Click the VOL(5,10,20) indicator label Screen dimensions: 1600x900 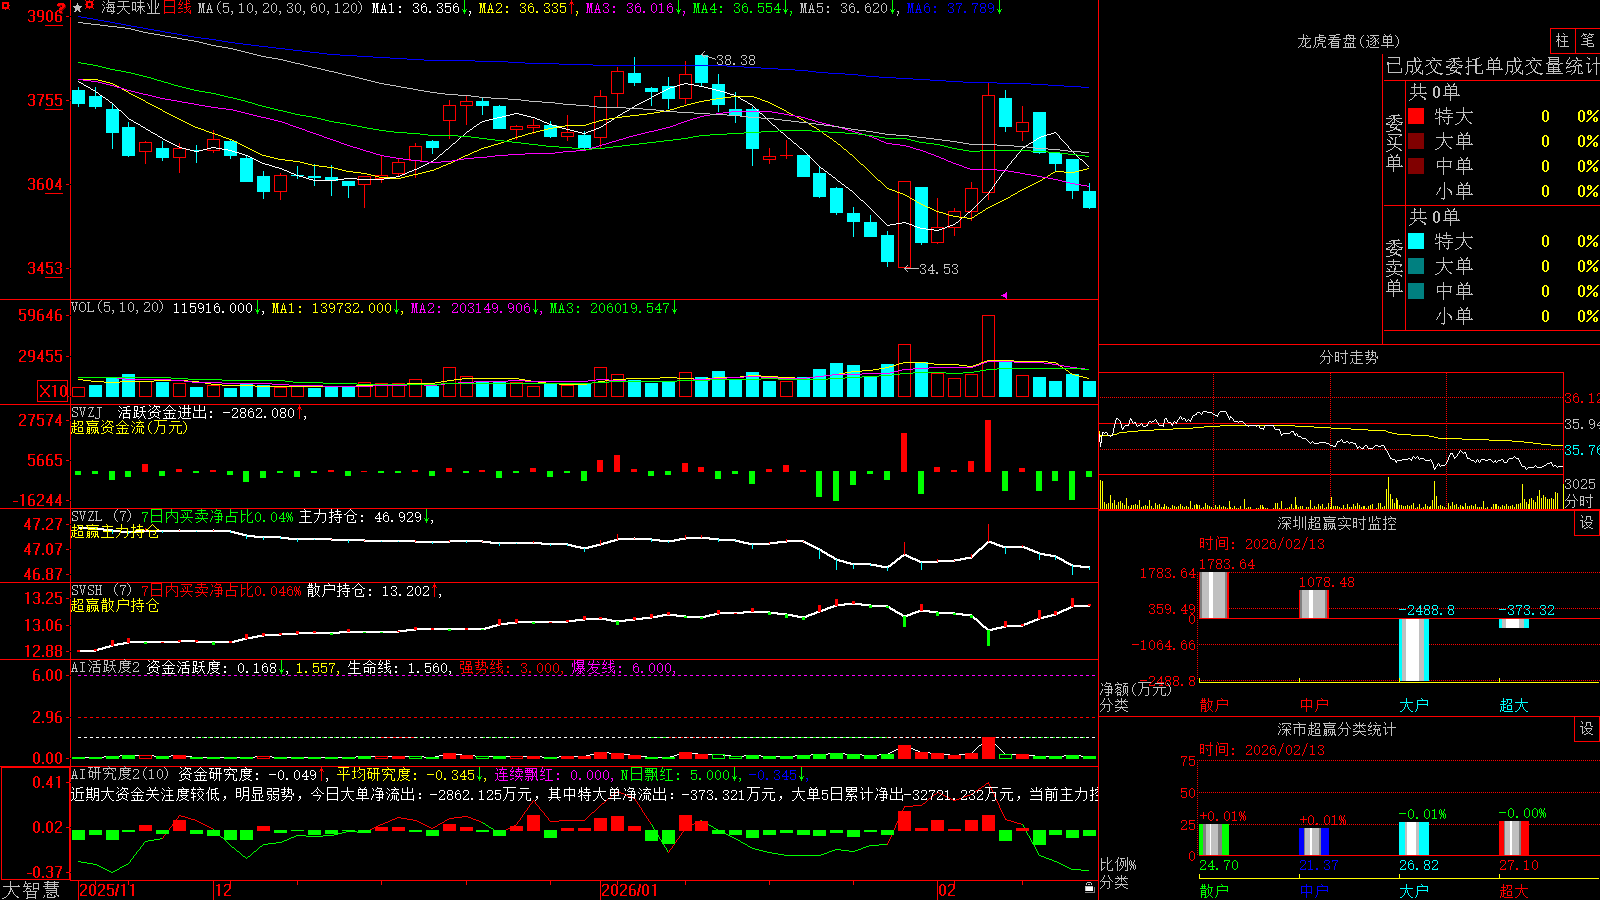[x=117, y=307]
